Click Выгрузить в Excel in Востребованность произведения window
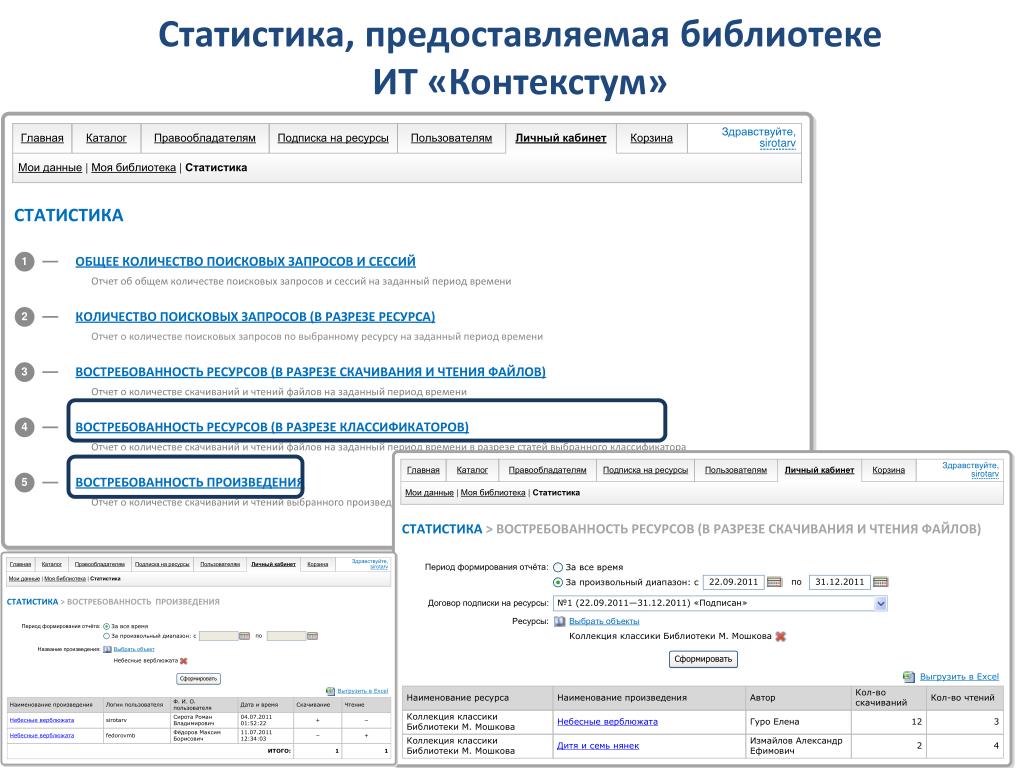Image resolution: width=1024 pixels, height=768 pixels. coord(362,691)
